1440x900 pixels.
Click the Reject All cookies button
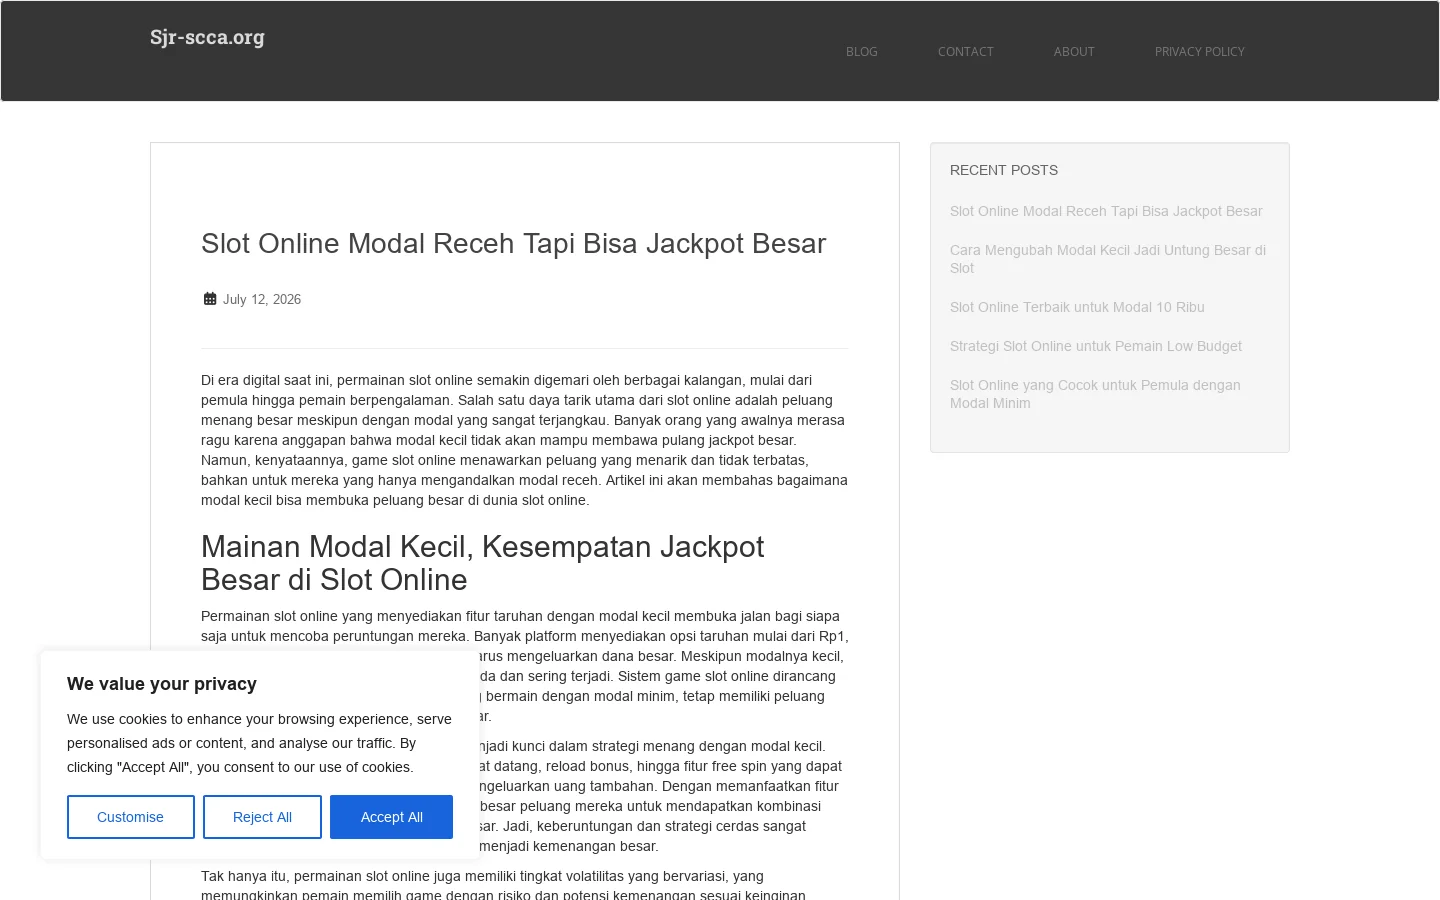pyautogui.click(x=262, y=817)
